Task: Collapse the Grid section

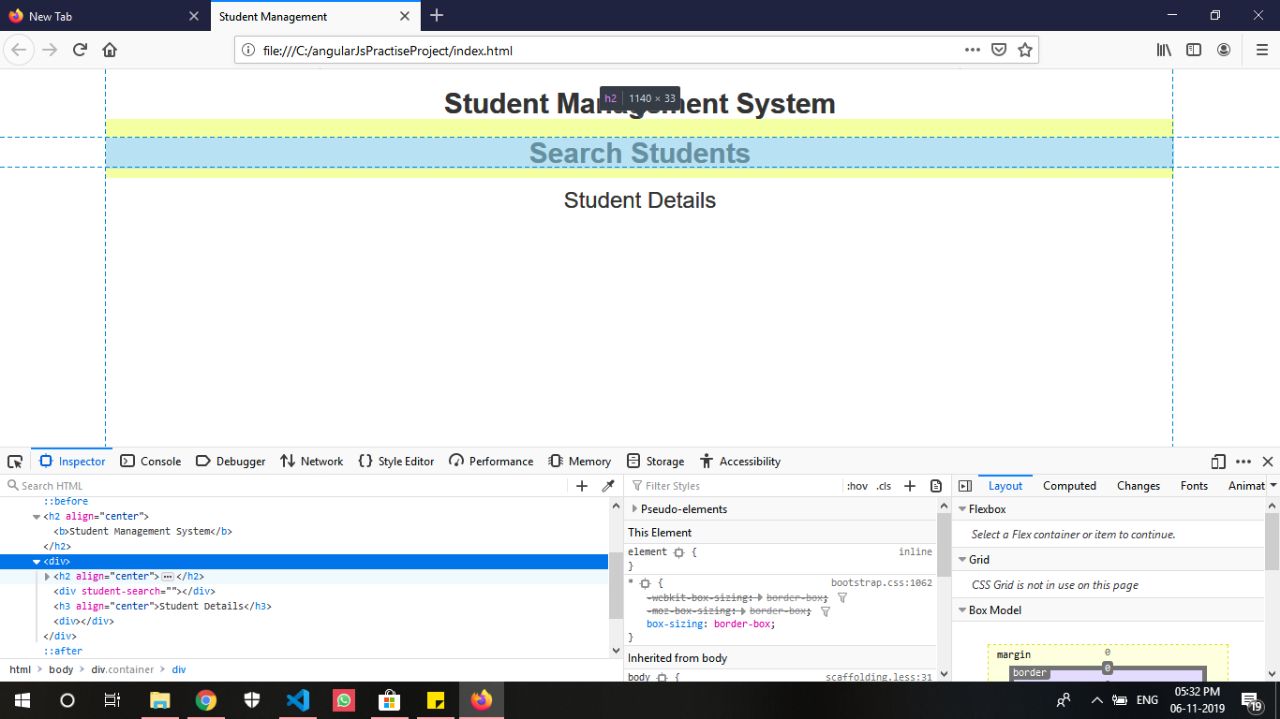Action: click(x=962, y=560)
